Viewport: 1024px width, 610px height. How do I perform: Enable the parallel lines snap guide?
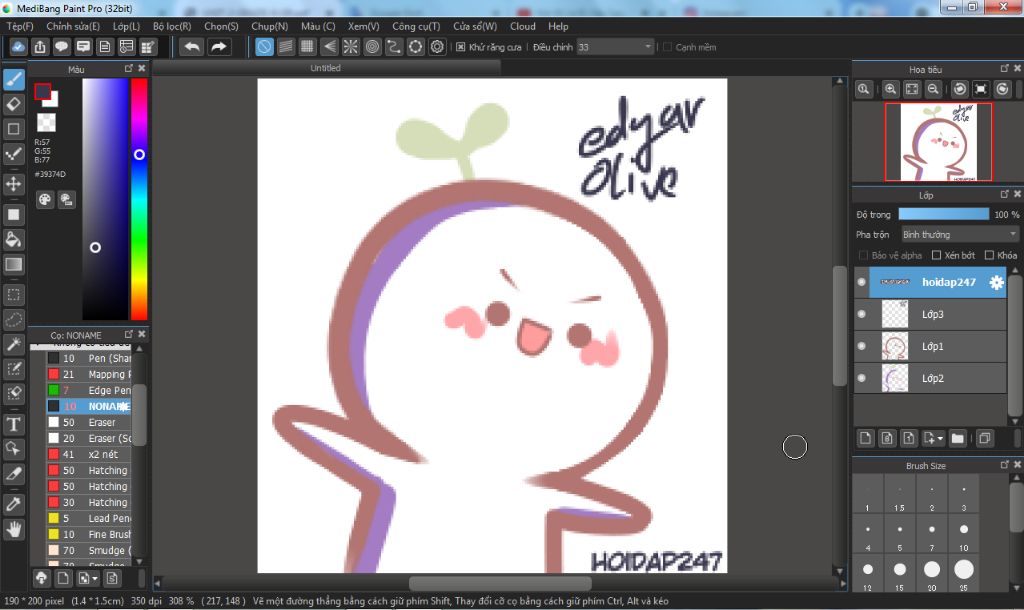click(x=286, y=47)
